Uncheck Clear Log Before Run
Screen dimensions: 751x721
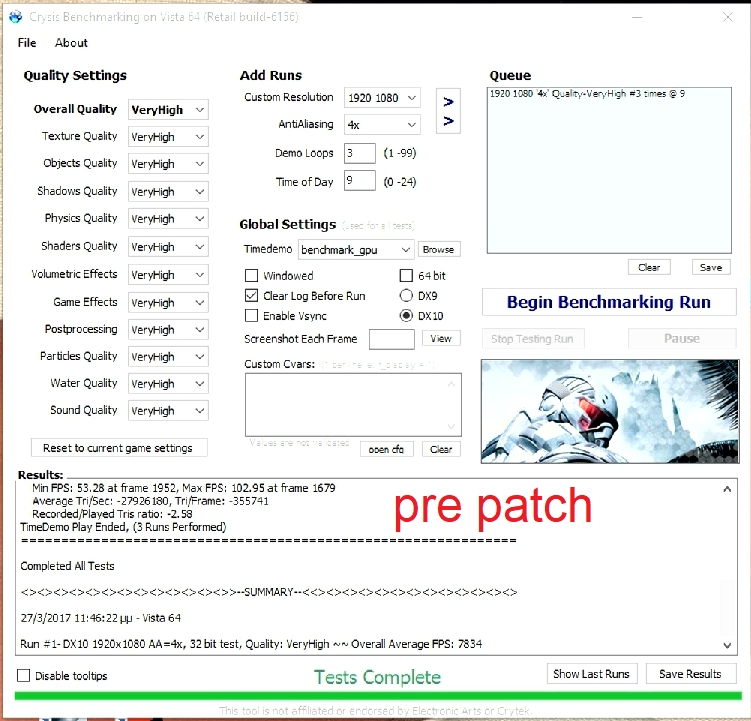[252, 296]
